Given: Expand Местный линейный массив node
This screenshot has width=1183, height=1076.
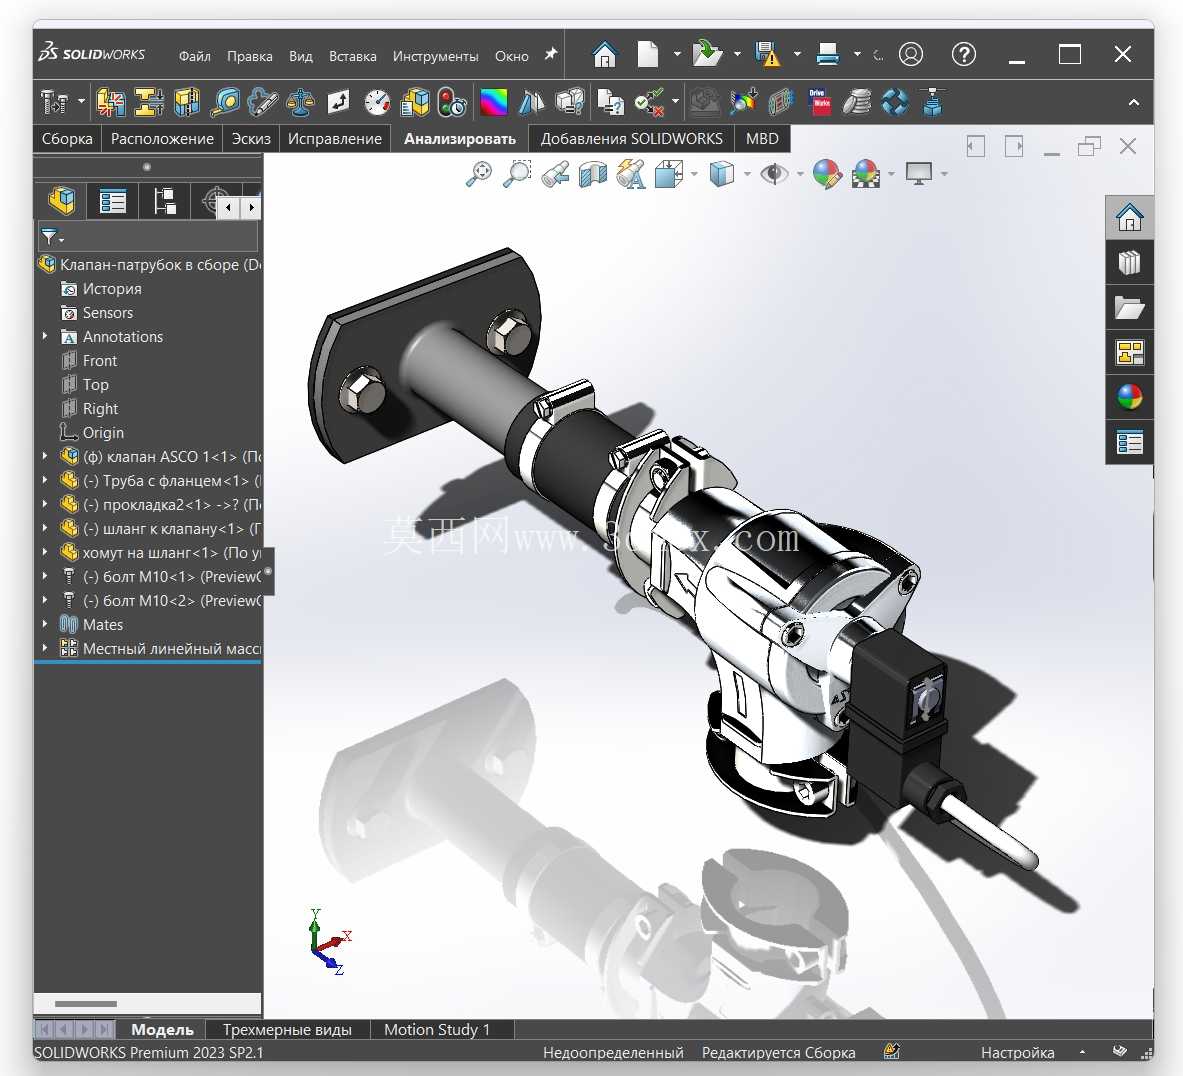Looking at the screenshot, I should [x=45, y=648].
